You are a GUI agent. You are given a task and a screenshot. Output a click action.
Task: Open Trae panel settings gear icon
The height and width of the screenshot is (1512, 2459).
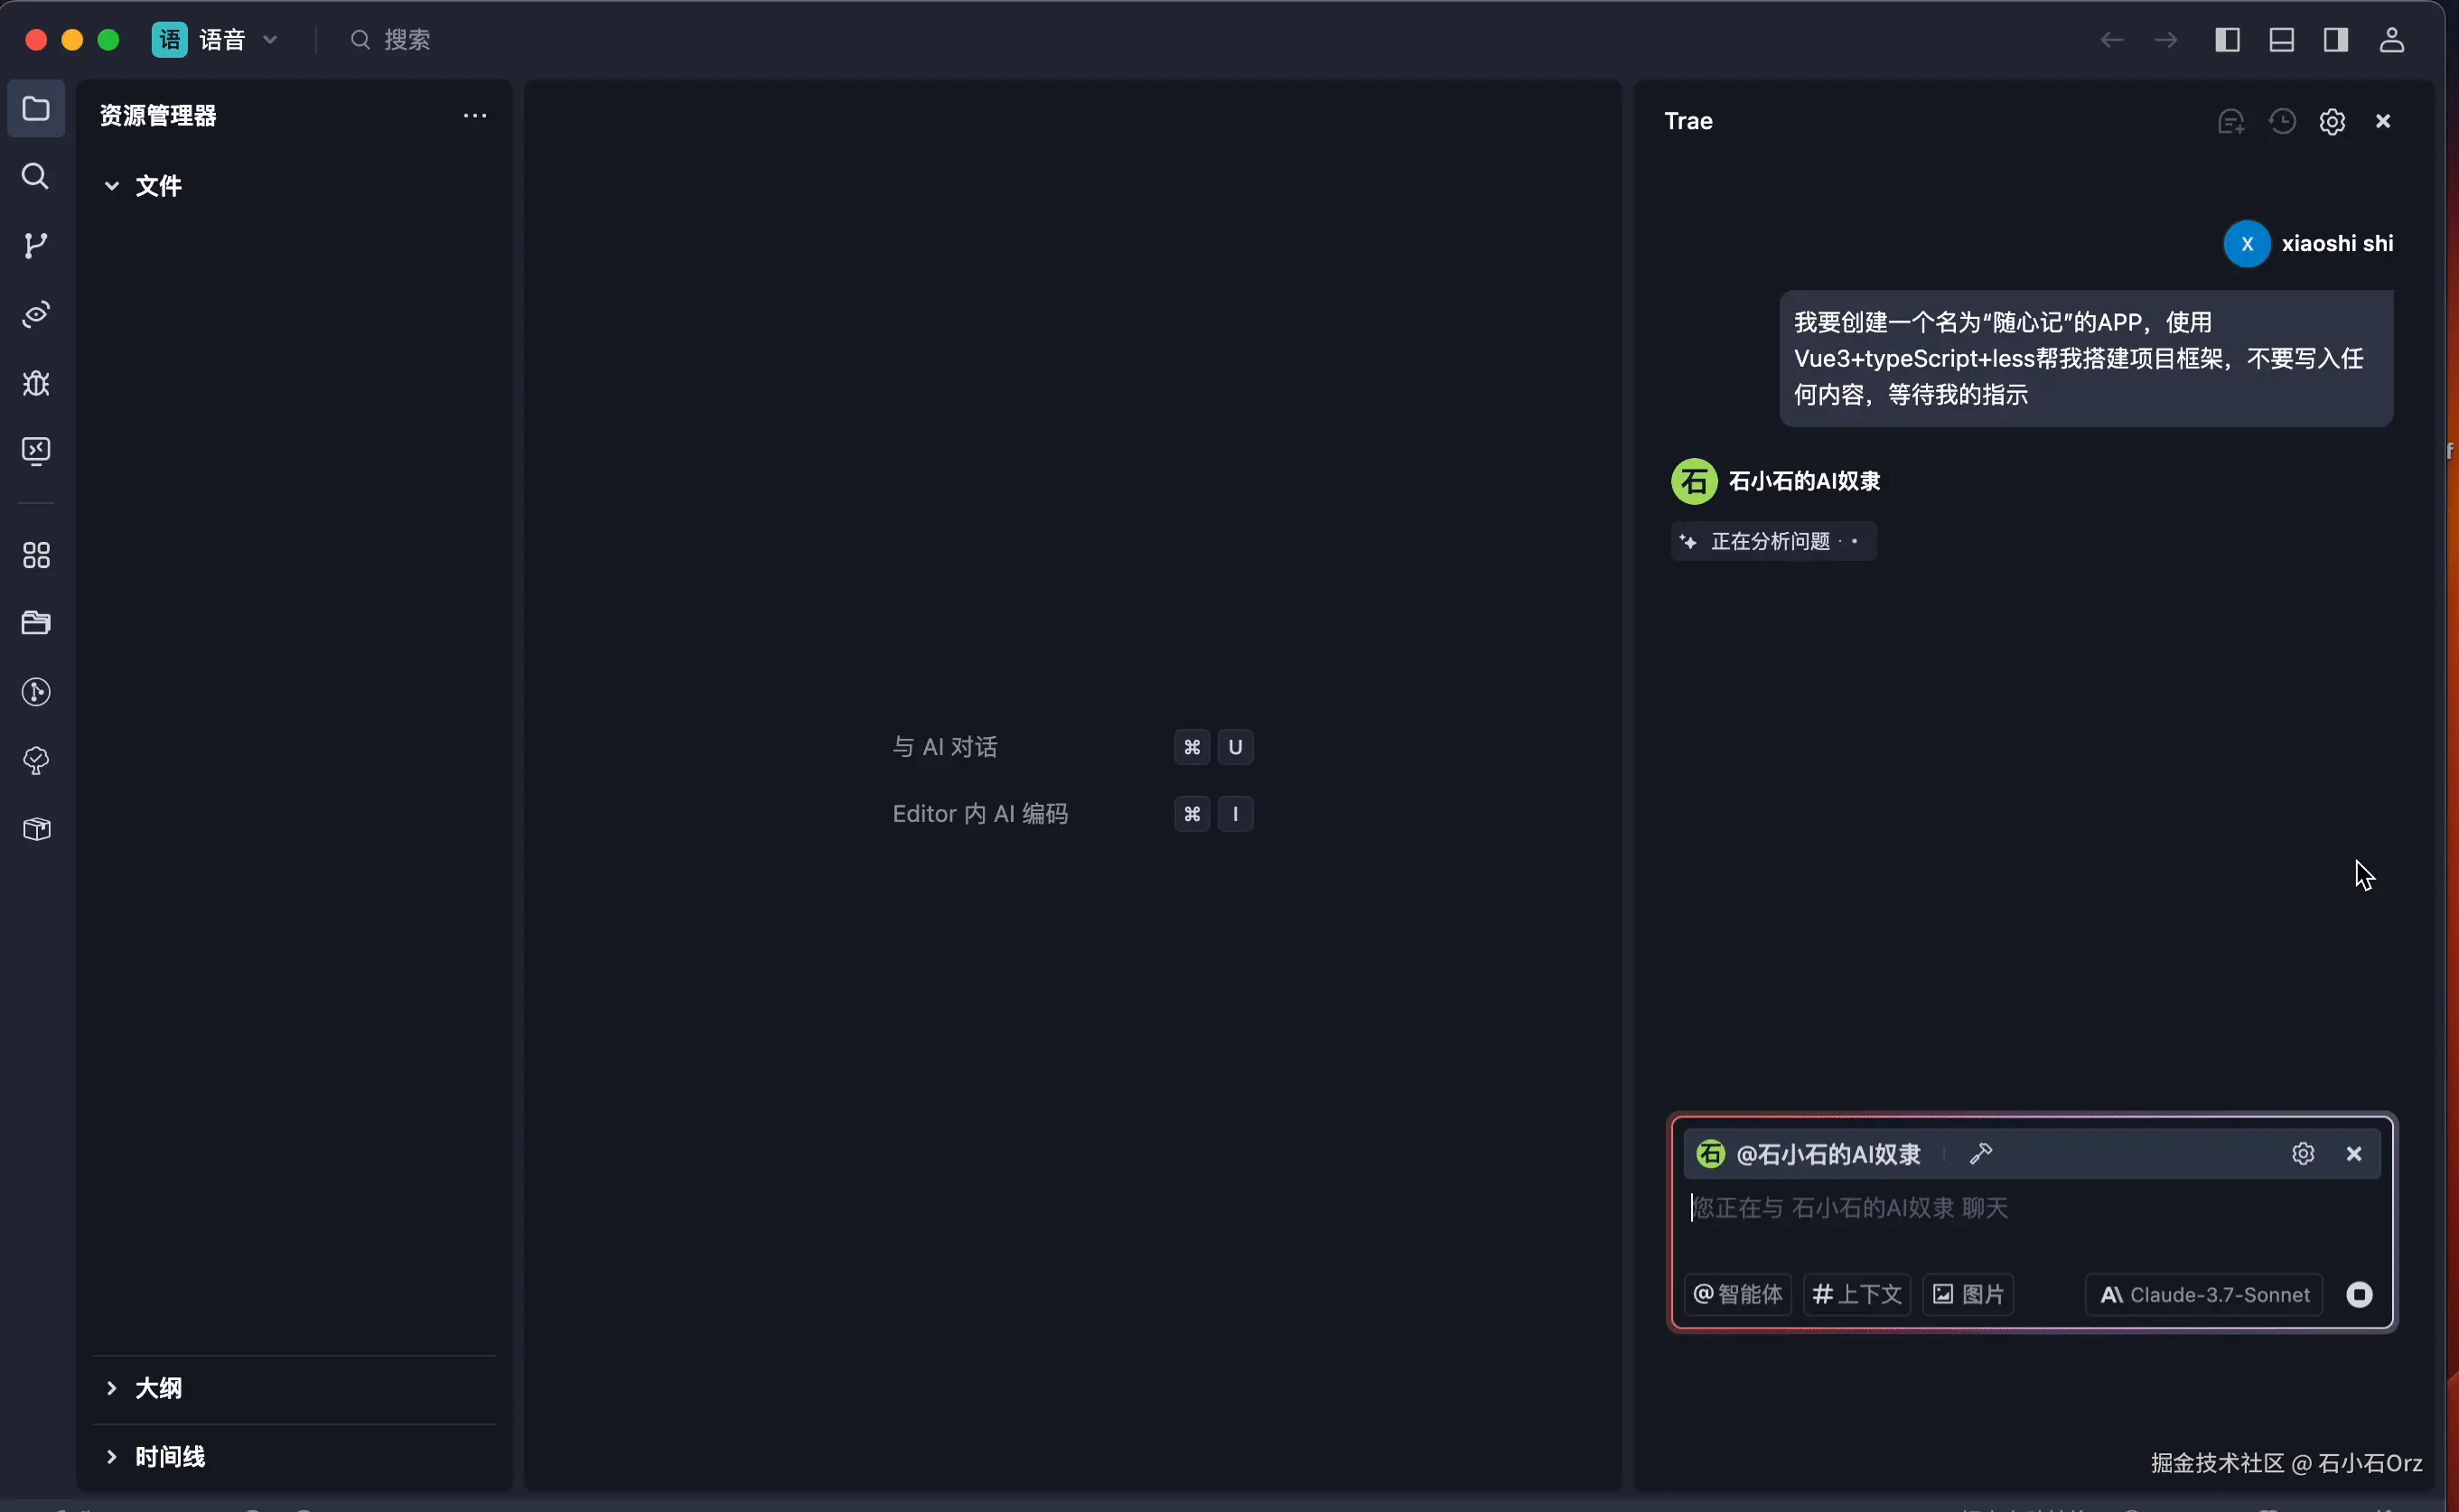click(2332, 121)
